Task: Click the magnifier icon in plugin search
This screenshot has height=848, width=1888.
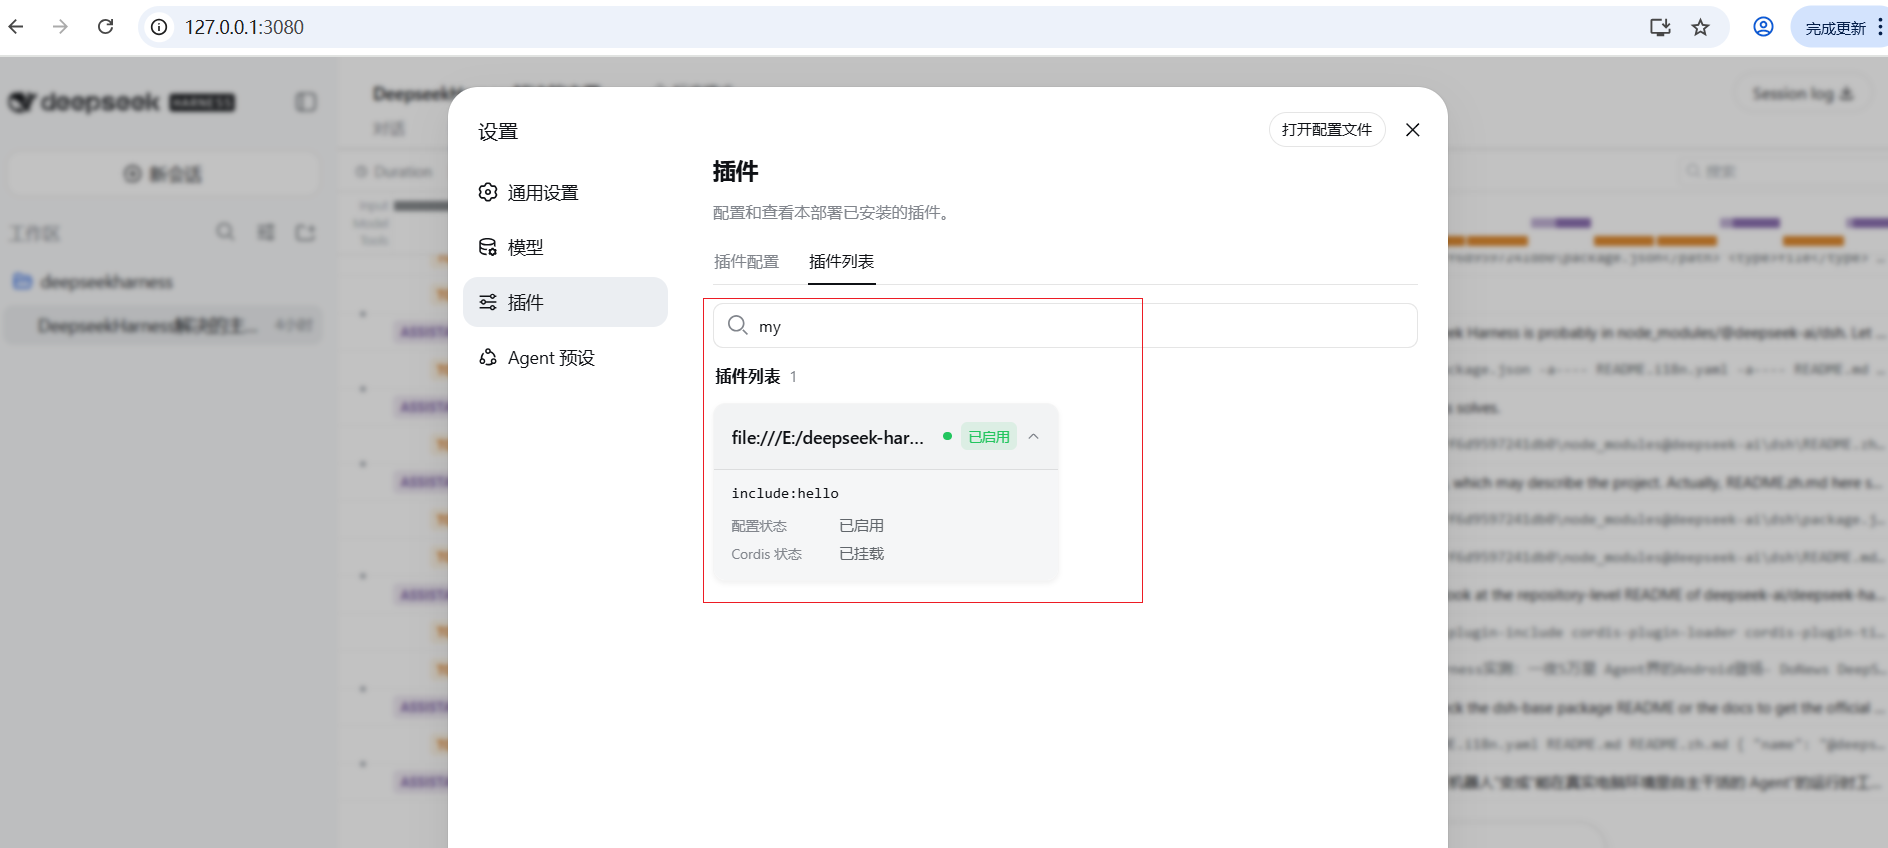Action: (x=738, y=325)
